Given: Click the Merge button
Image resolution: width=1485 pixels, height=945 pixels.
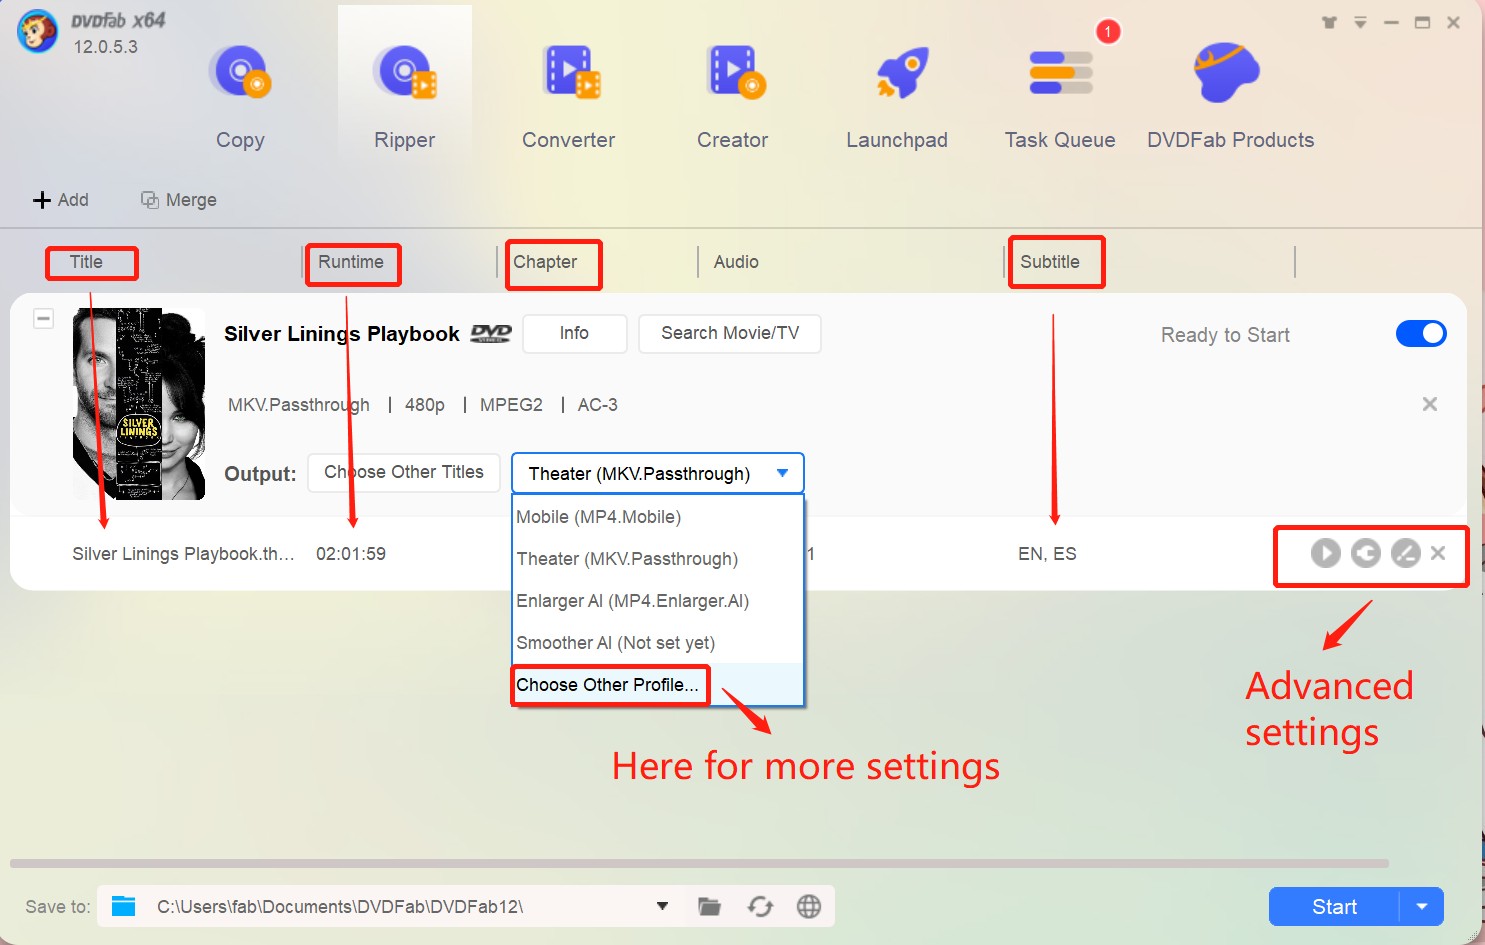Looking at the screenshot, I should click(179, 200).
